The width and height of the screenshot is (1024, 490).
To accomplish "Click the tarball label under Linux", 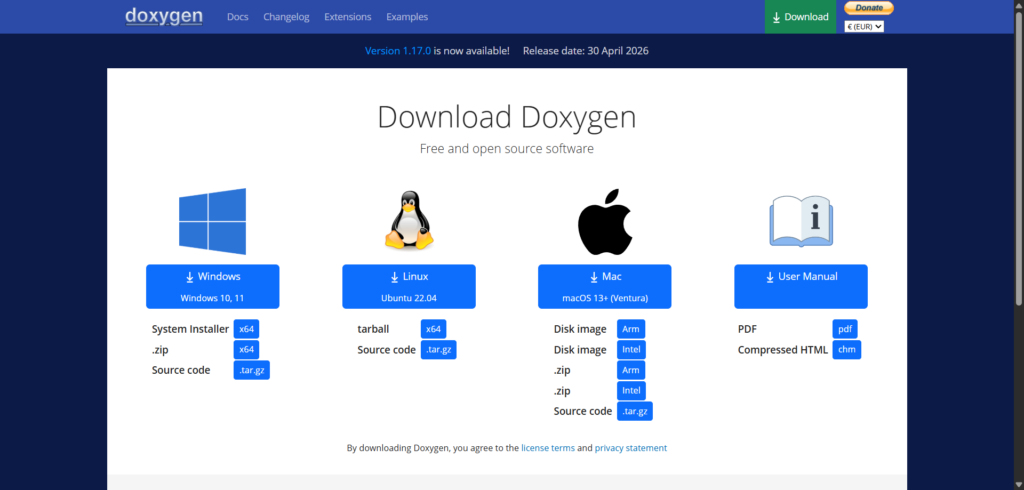I will [374, 329].
